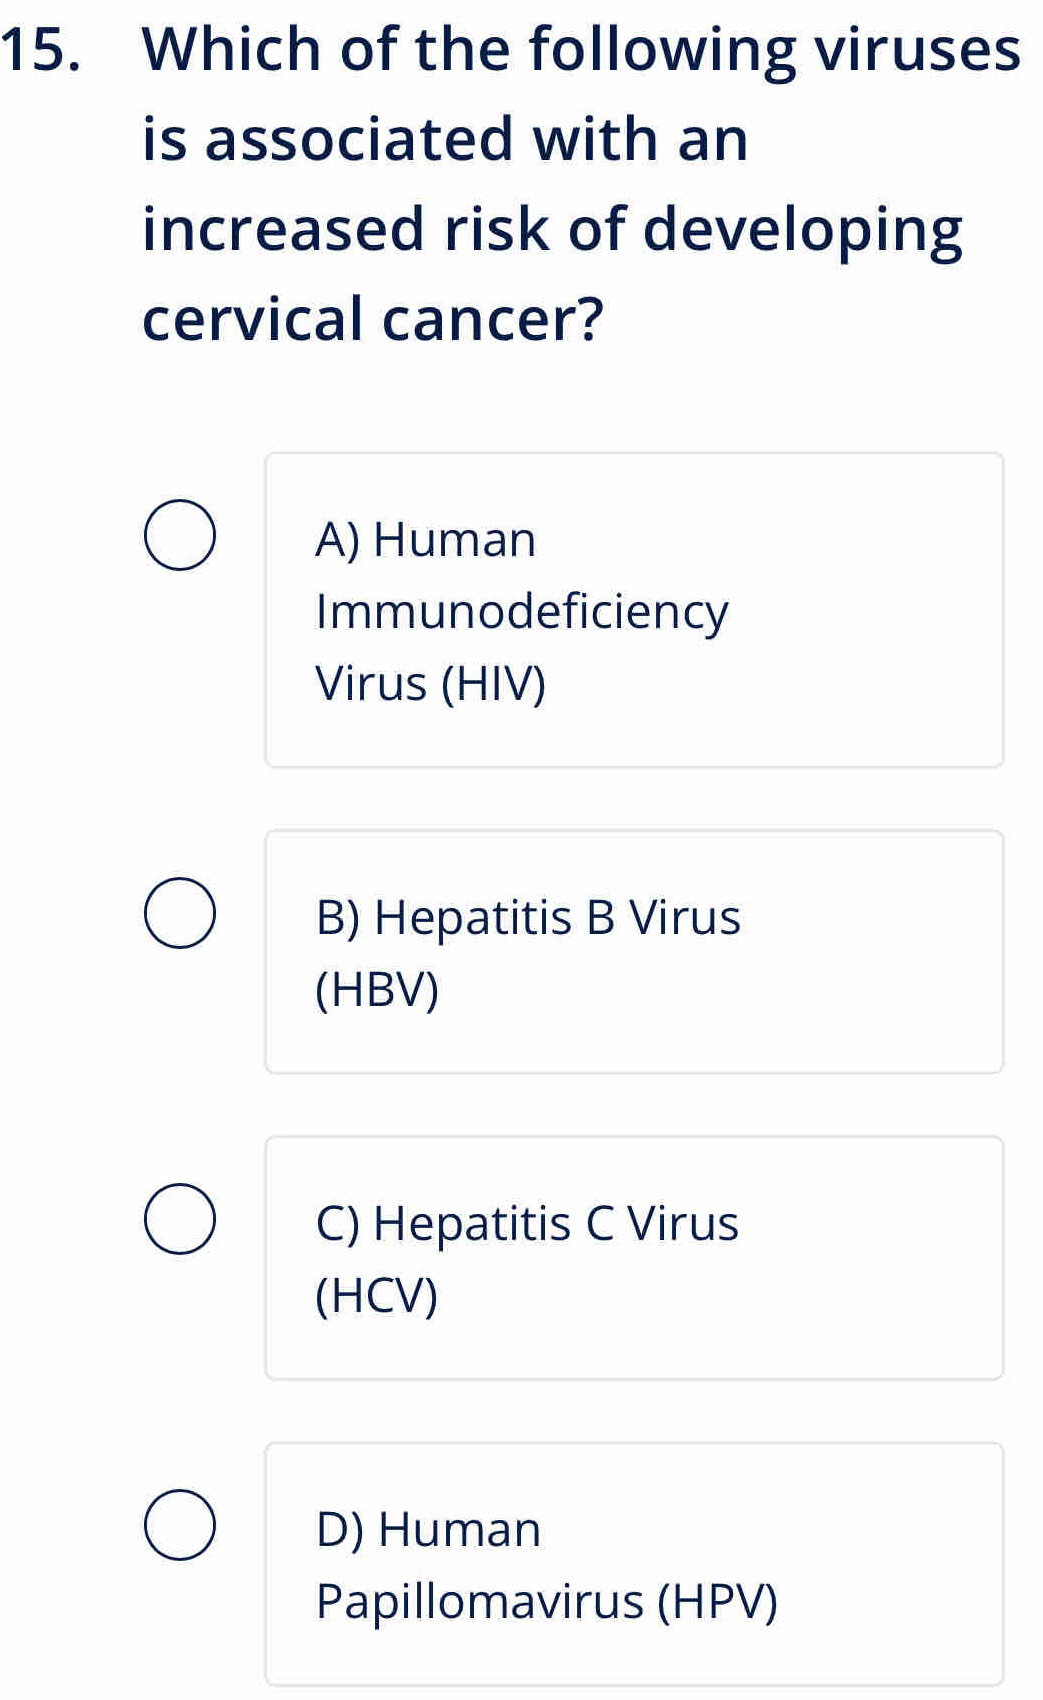The width and height of the screenshot is (1043, 1700).
Task: Select the radio button for option A
Action: coord(180,536)
